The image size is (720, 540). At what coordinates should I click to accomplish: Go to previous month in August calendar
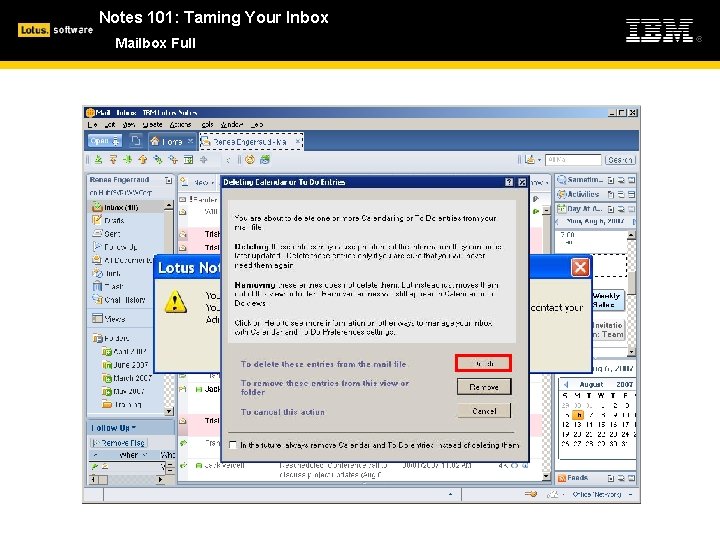566,384
